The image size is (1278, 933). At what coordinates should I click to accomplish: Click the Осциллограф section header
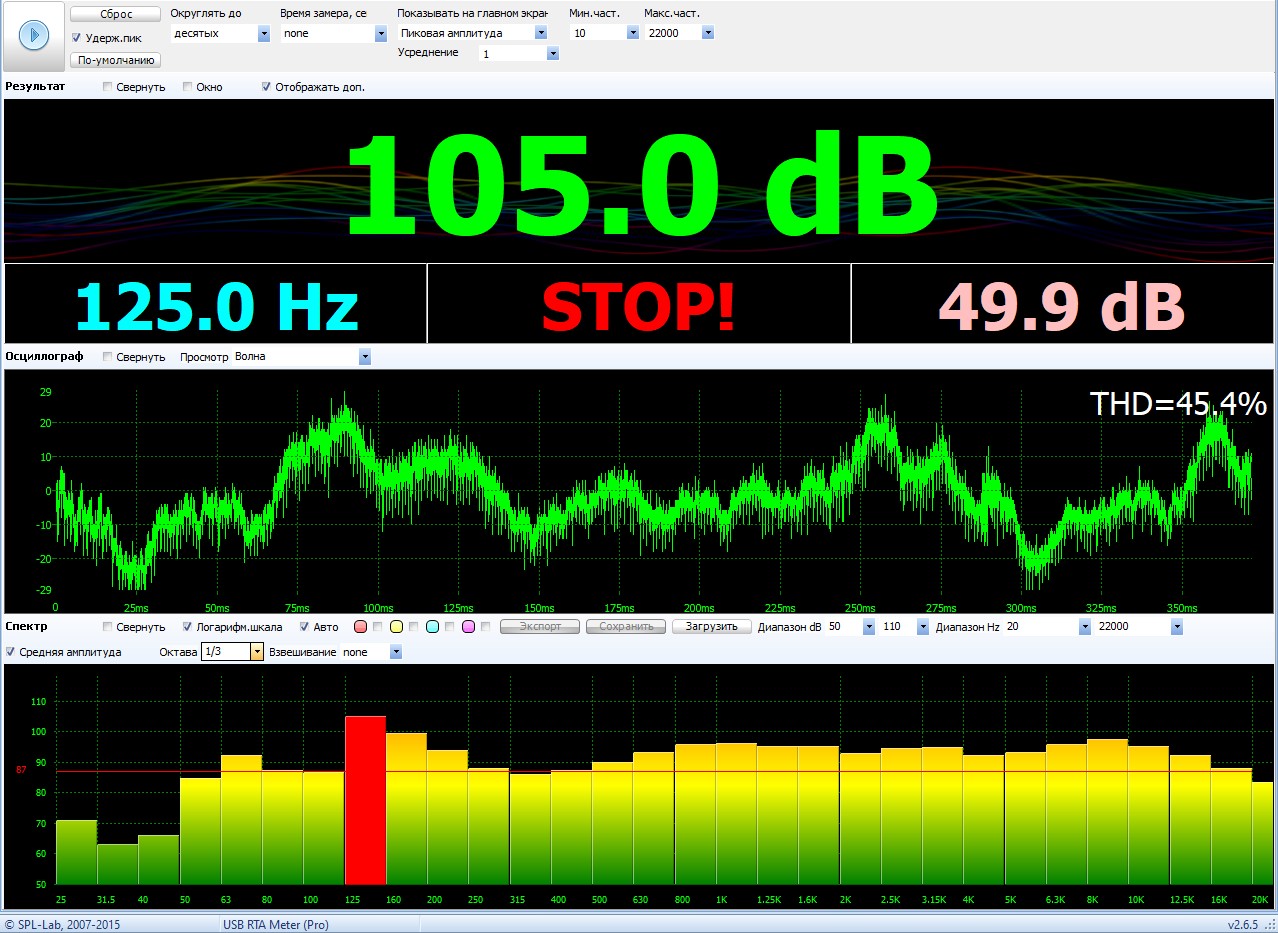pos(44,356)
